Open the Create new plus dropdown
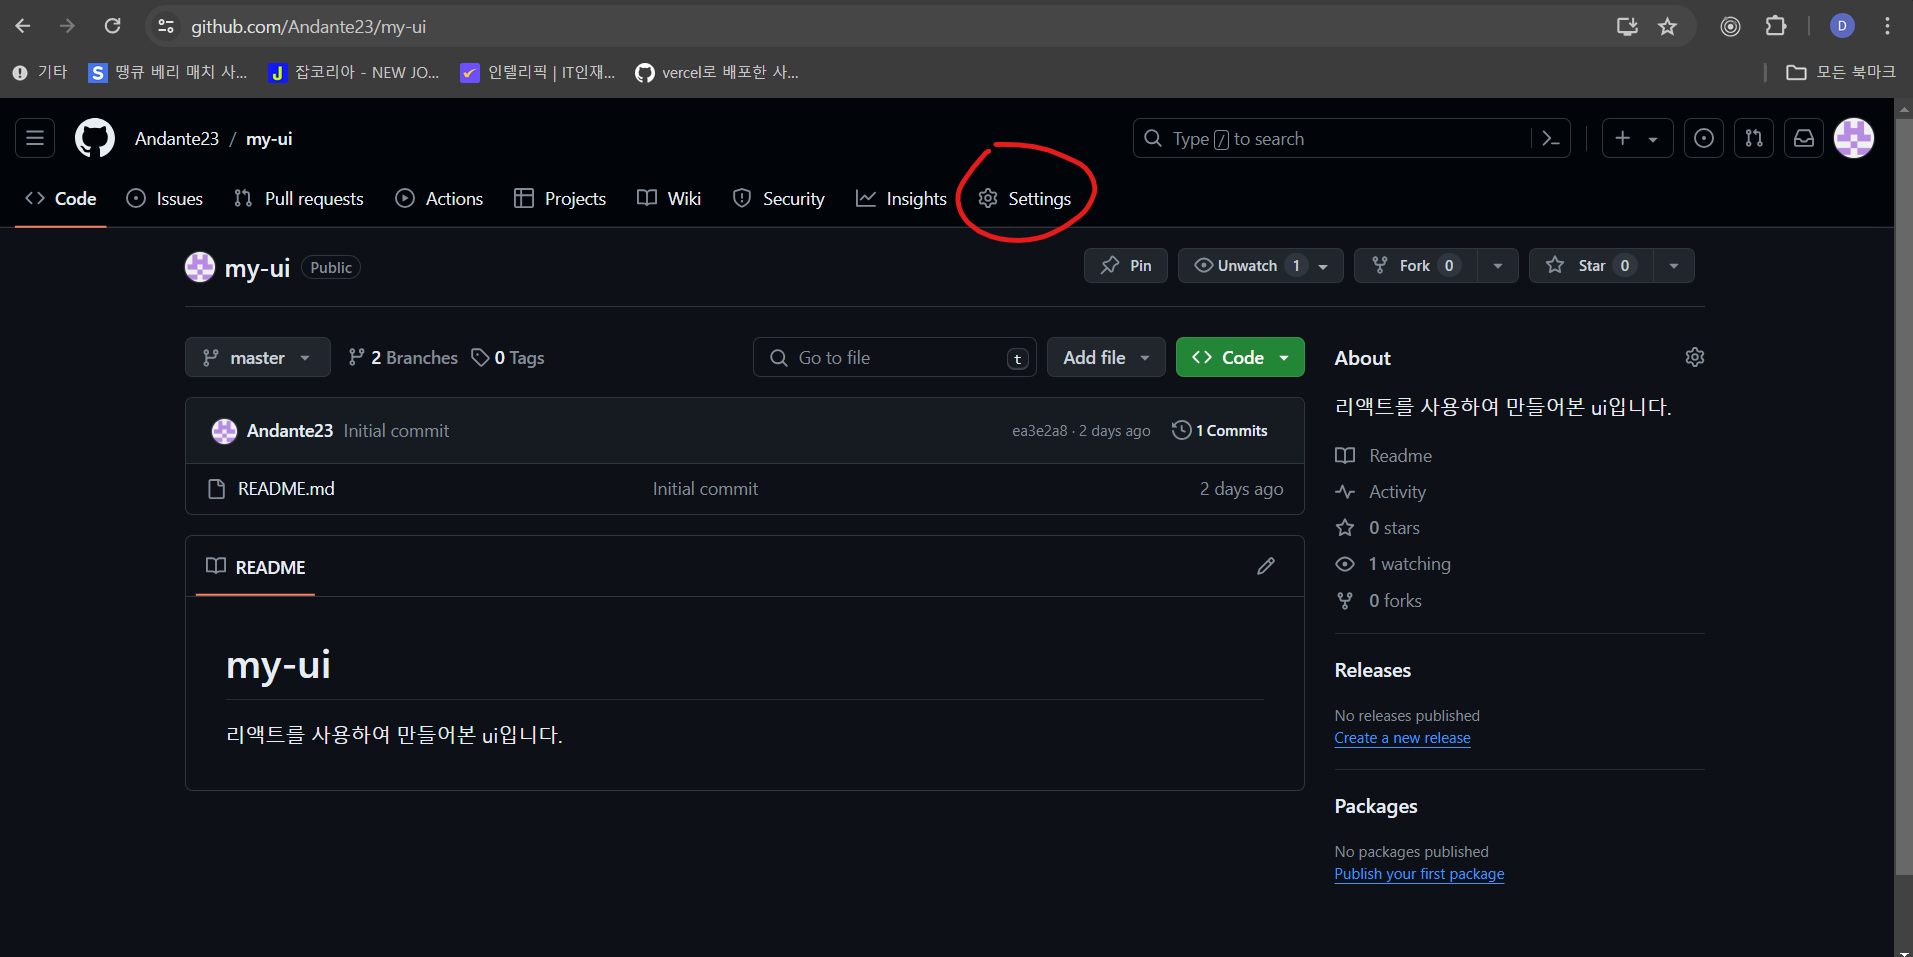The width and height of the screenshot is (1913, 957). (1637, 138)
